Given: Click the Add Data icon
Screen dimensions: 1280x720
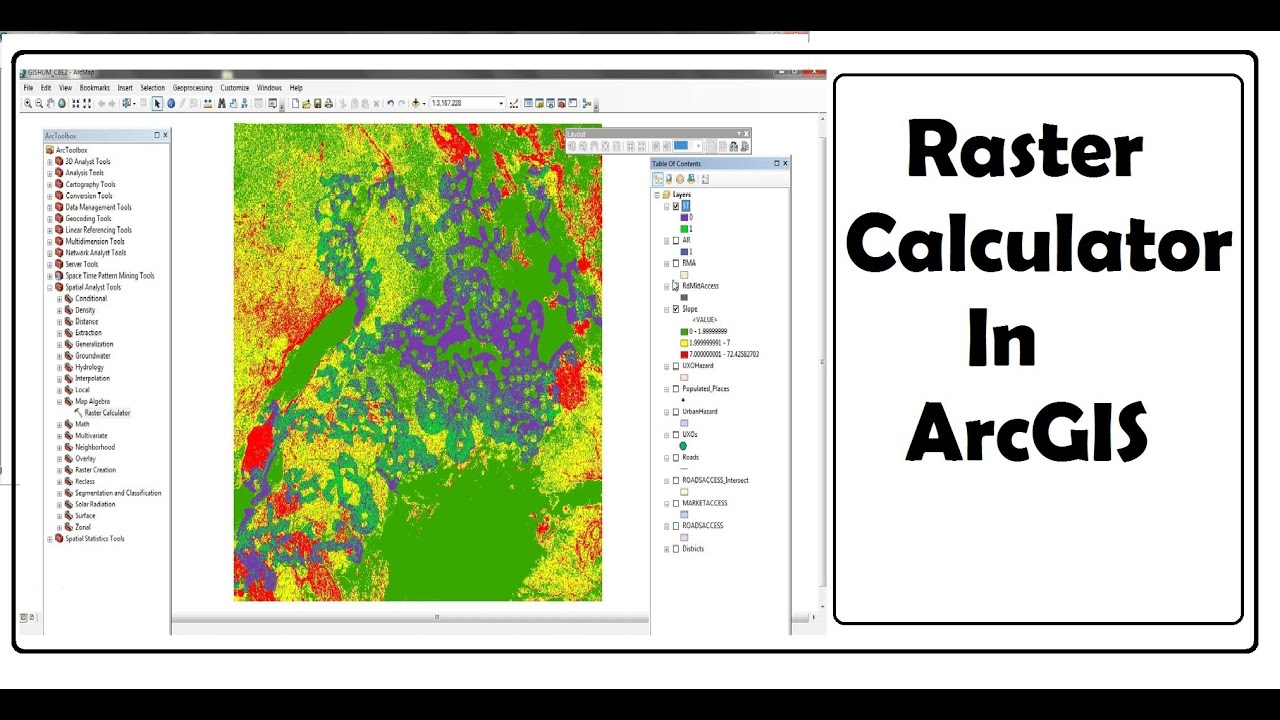Looking at the screenshot, I should point(415,103).
